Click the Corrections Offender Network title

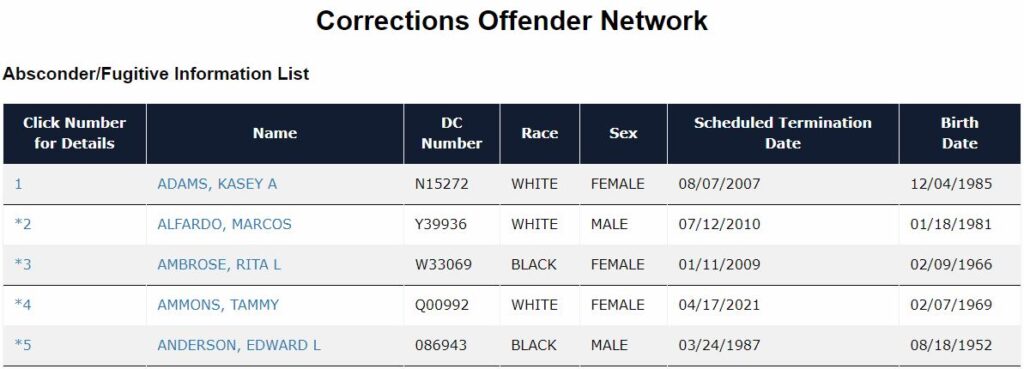coord(511,20)
